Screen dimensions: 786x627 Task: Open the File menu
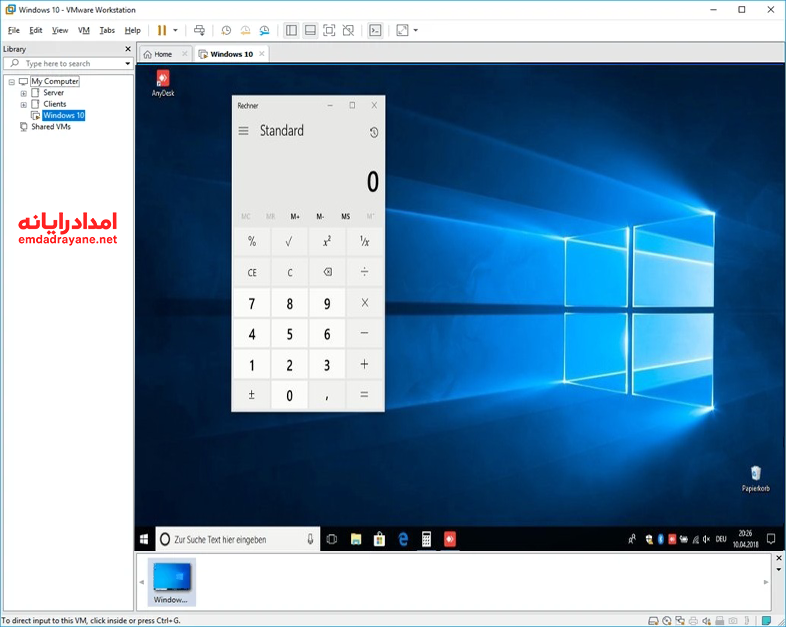pos(14,31)
